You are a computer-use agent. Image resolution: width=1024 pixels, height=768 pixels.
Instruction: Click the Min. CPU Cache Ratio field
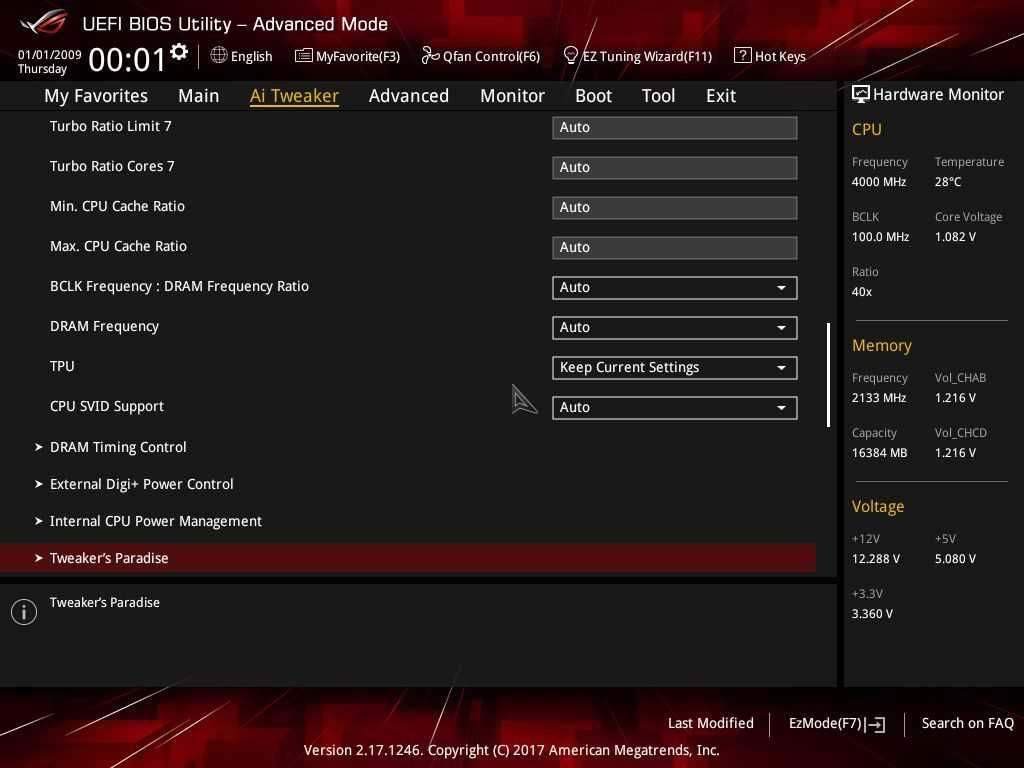(x=674, y=207)
